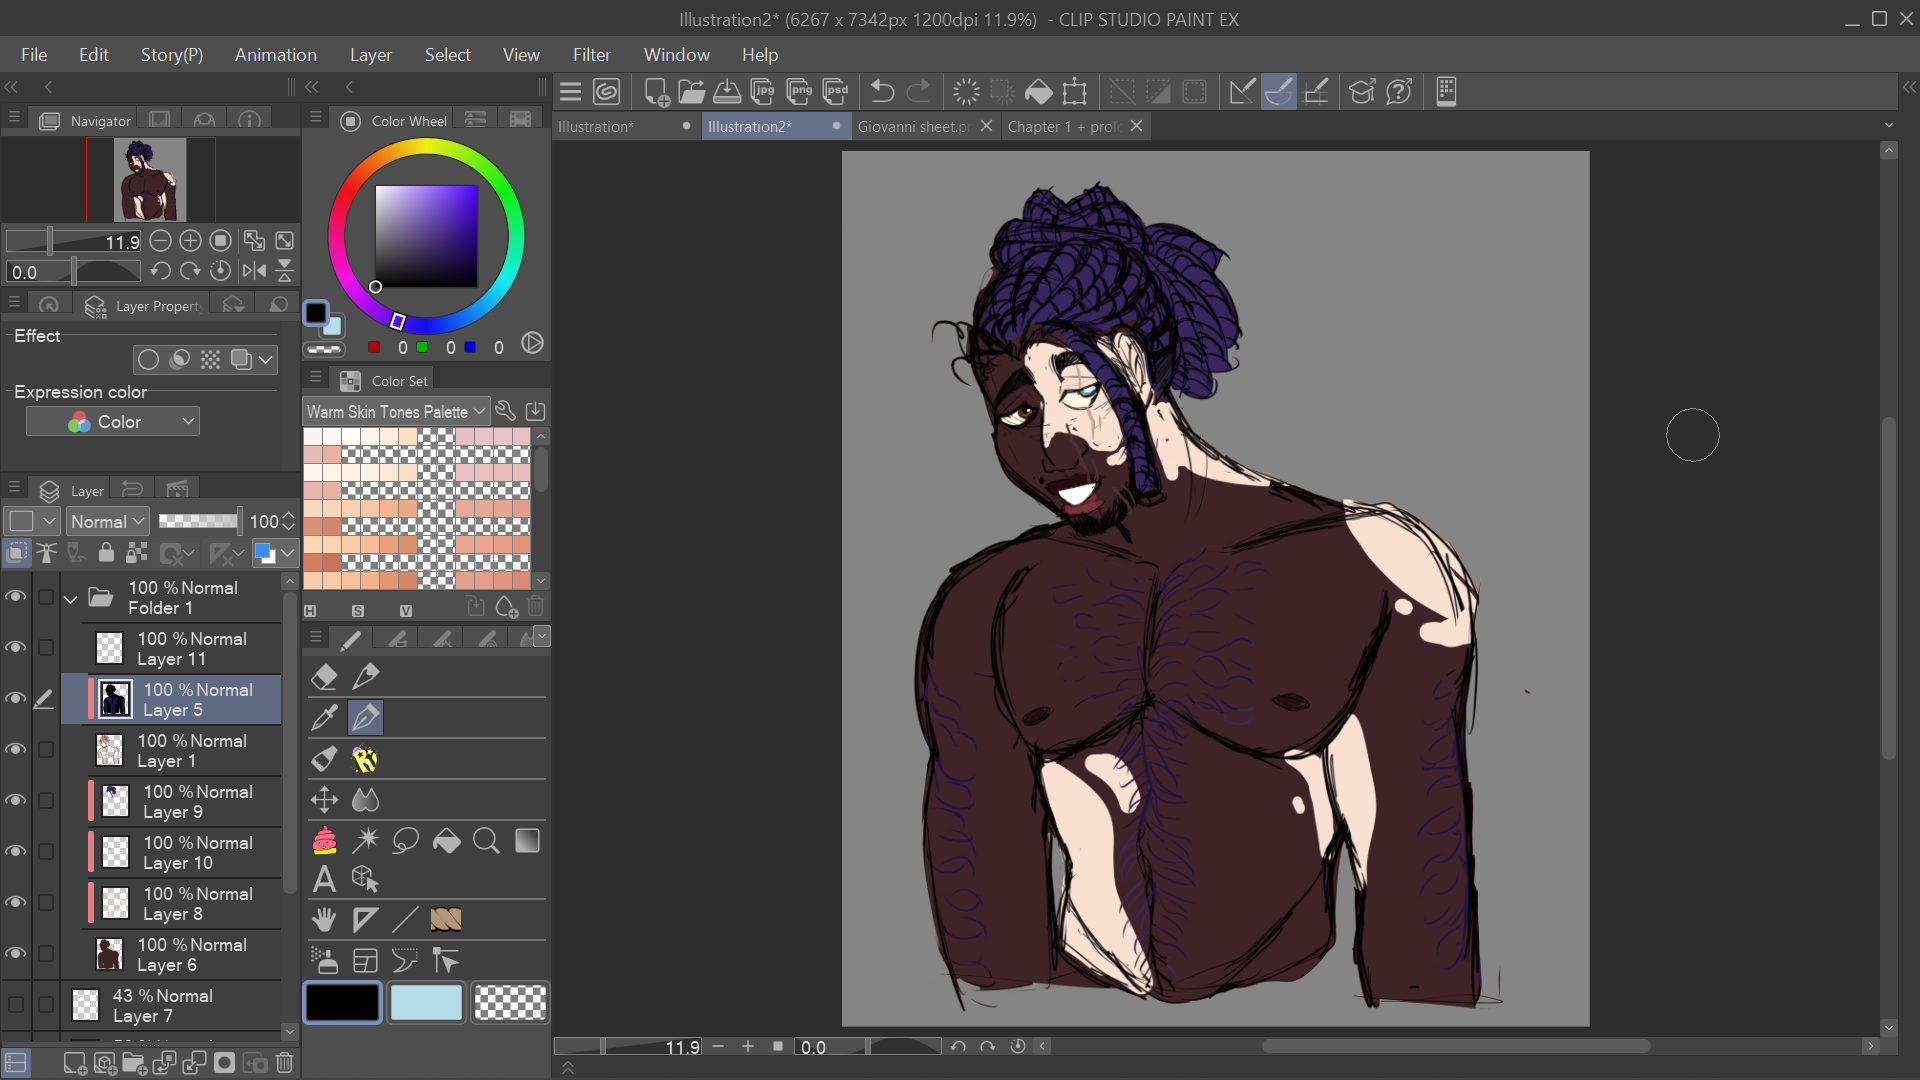Select the Lasso selection tool

pos(405,841)
